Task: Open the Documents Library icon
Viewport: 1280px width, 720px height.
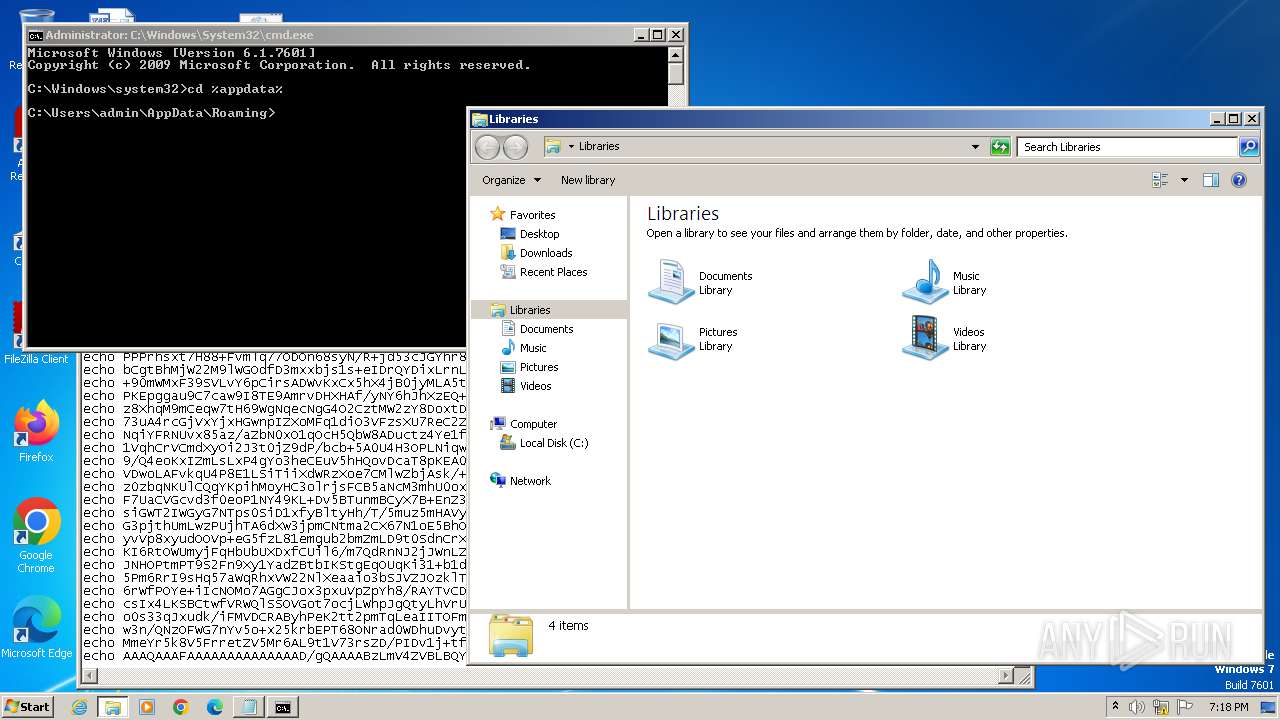Action: 671,281
